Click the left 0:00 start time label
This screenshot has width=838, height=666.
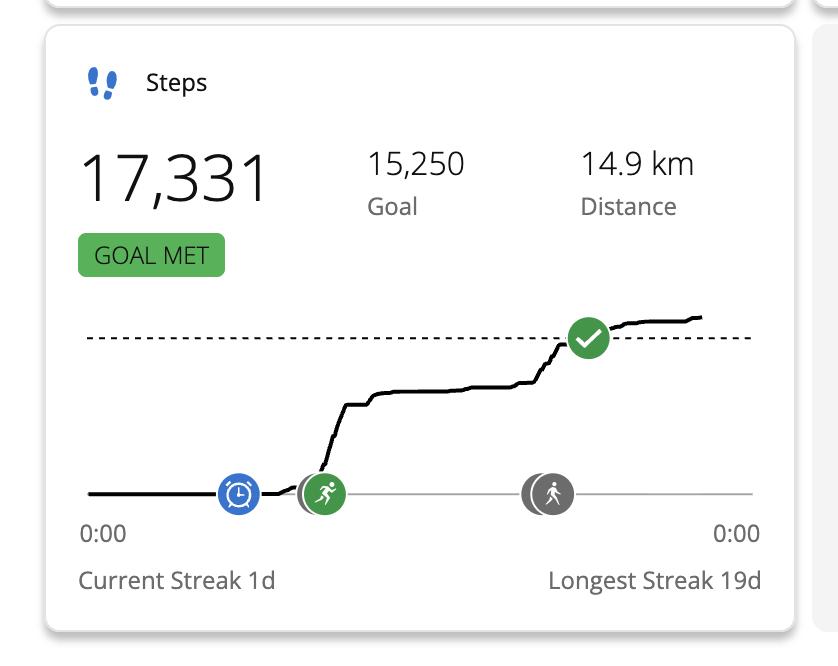click(x=103, y=534)
